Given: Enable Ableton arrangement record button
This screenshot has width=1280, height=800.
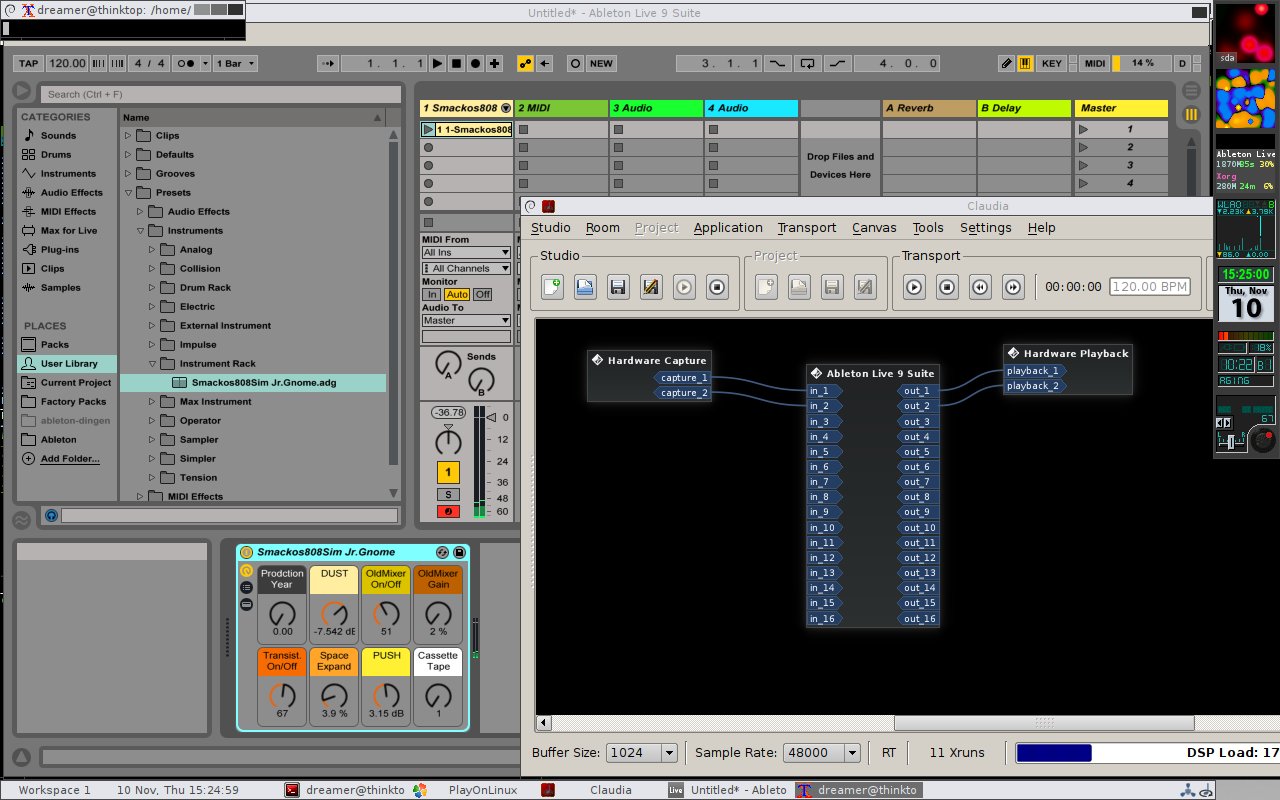Looking at the screenshot, I should pos(475,63).
